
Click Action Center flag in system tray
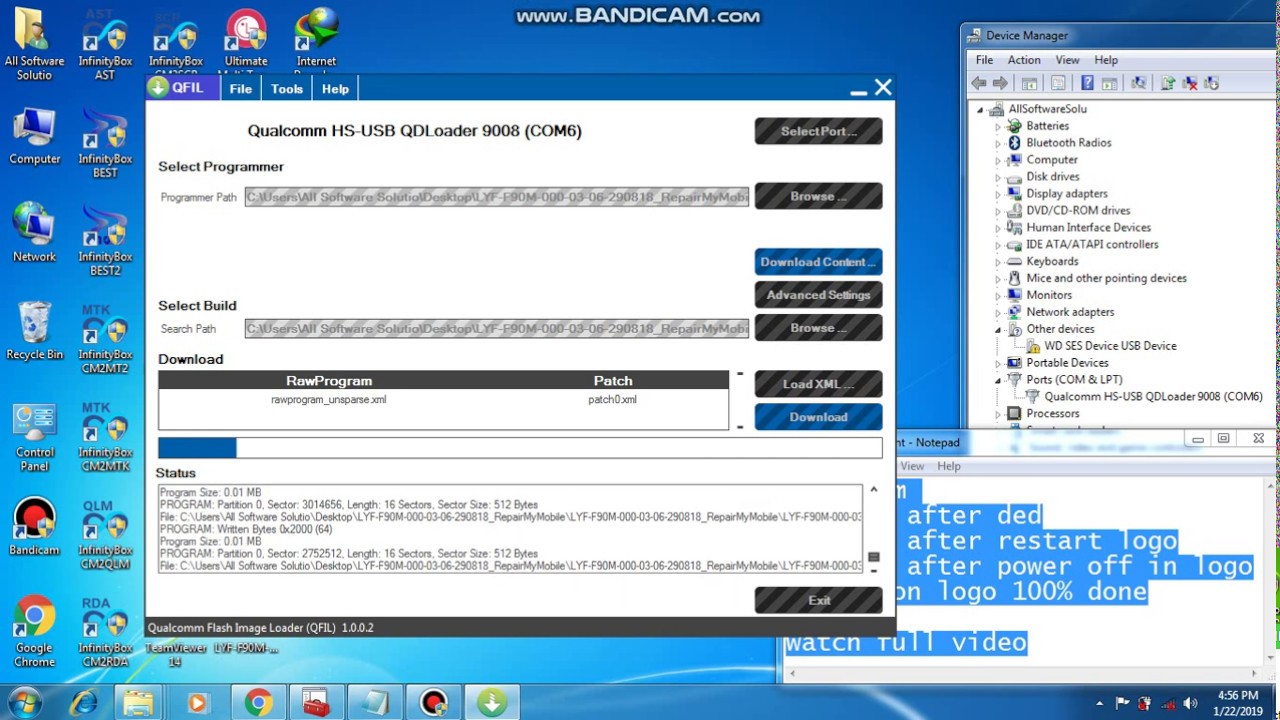(x=1122, y=703)
